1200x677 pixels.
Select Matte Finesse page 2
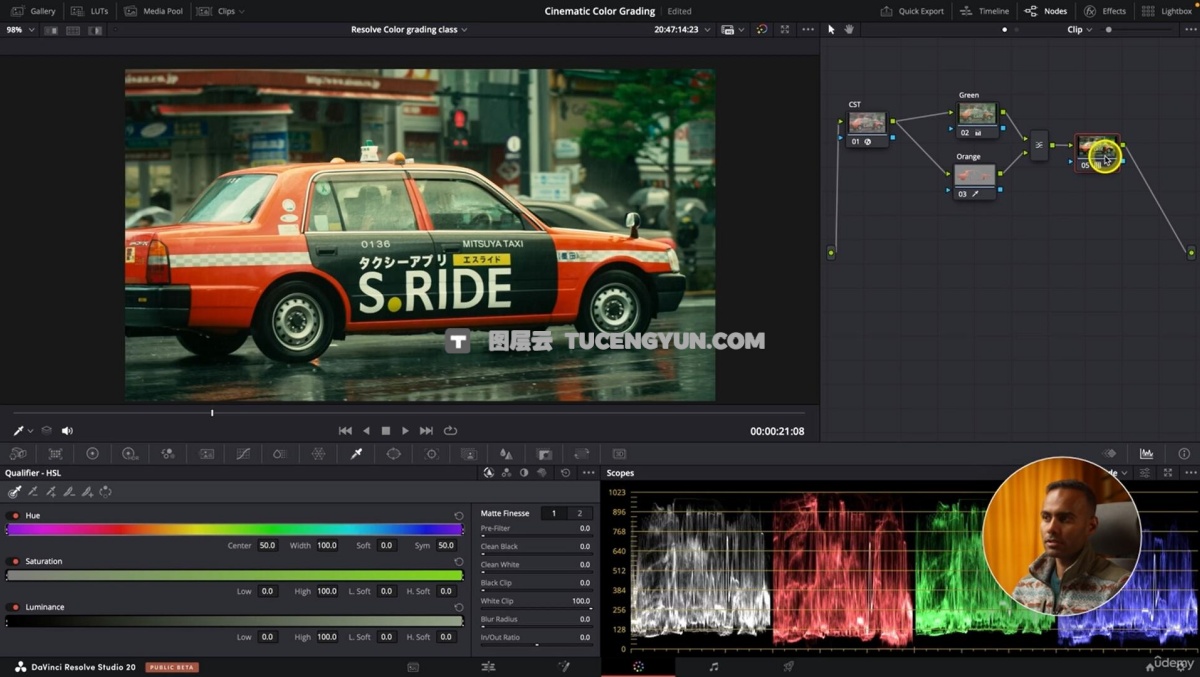click(579, 513)
